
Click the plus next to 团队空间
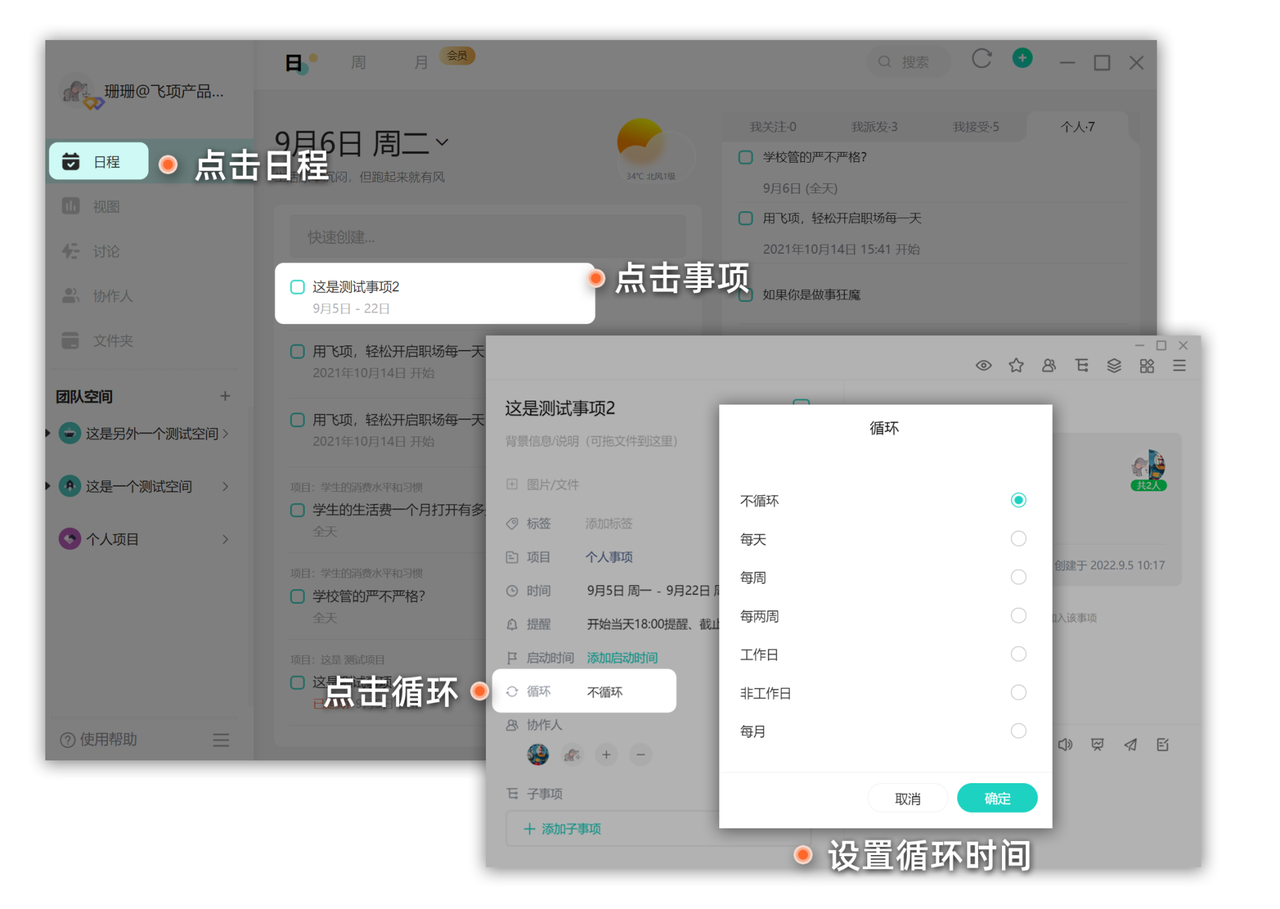tap(225, 396)
